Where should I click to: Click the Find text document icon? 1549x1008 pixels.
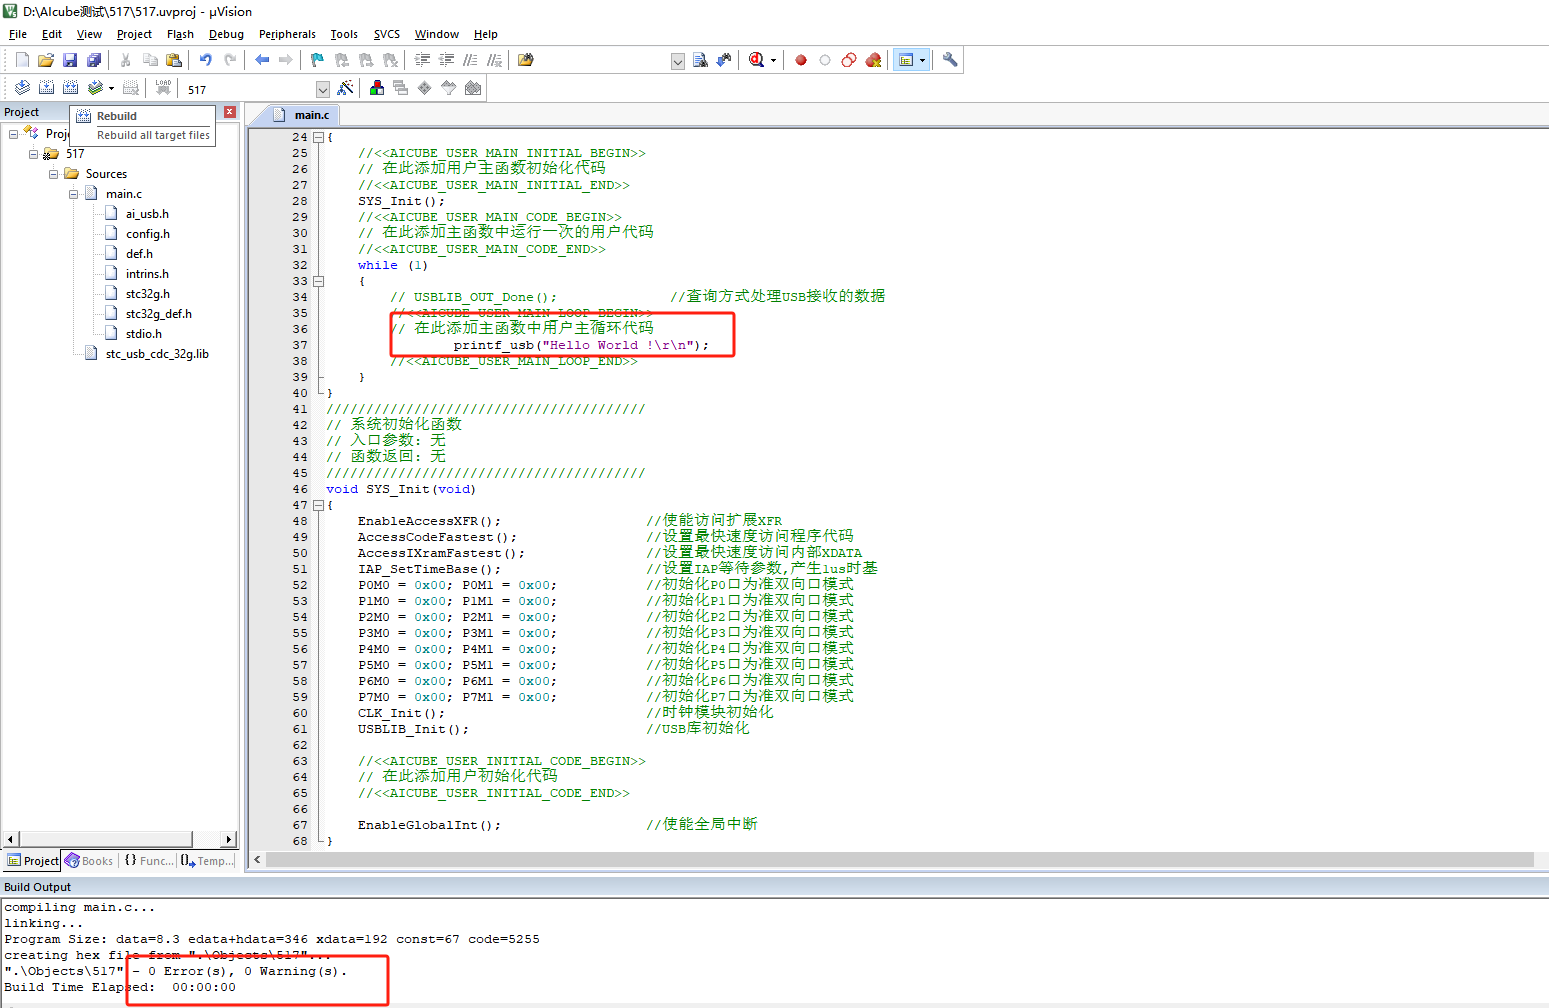point(700,60)
